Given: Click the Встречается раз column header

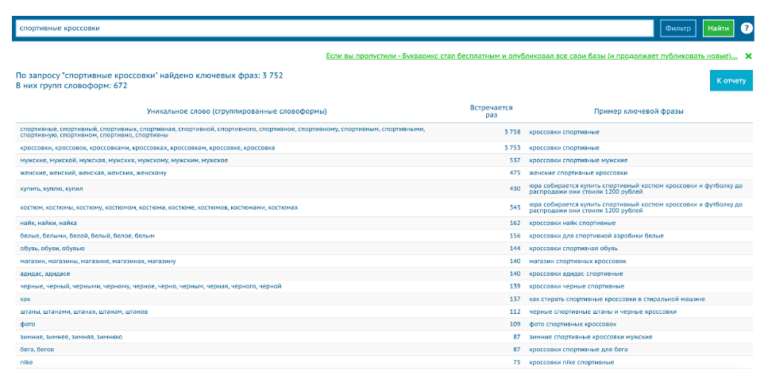Looking at the screenshot, I should coord(491,111).
